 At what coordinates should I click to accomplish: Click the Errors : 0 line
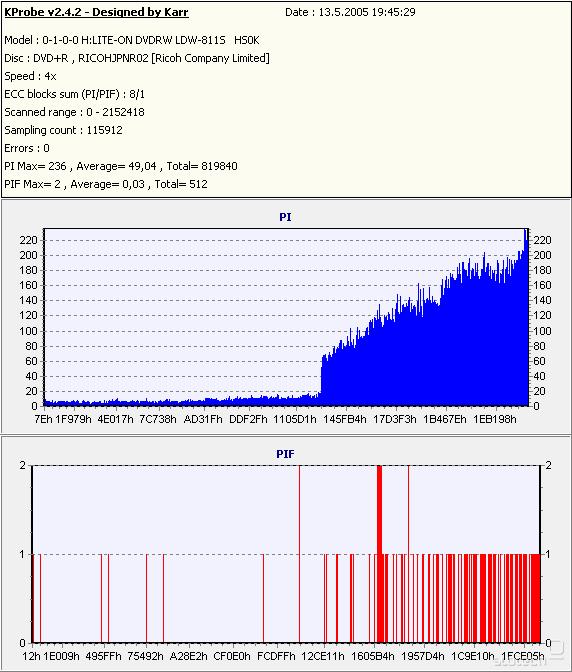(27, 148)
